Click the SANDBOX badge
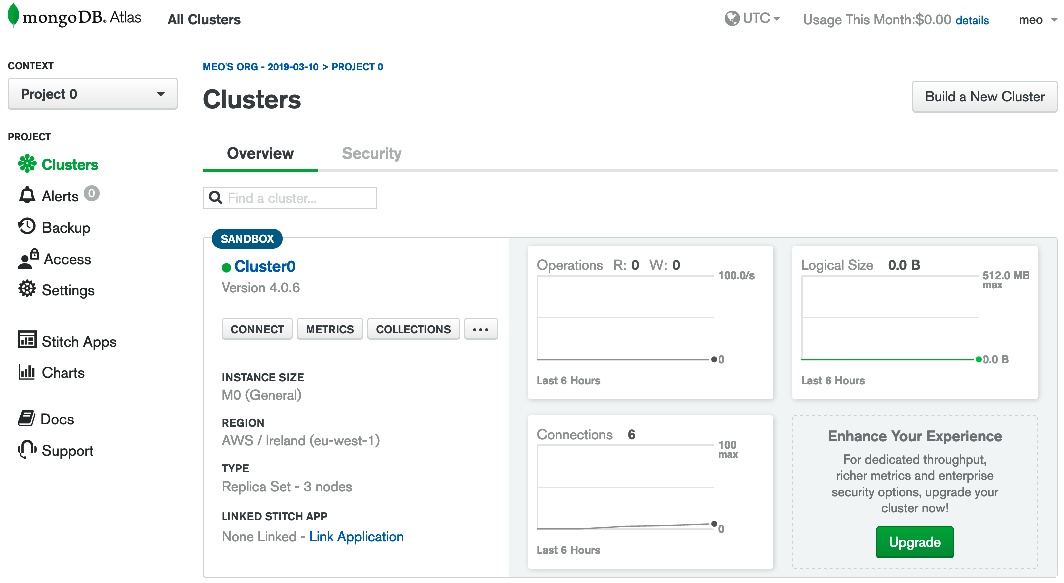This screenshot has height=583, width=1064. (x=247, y=239)
